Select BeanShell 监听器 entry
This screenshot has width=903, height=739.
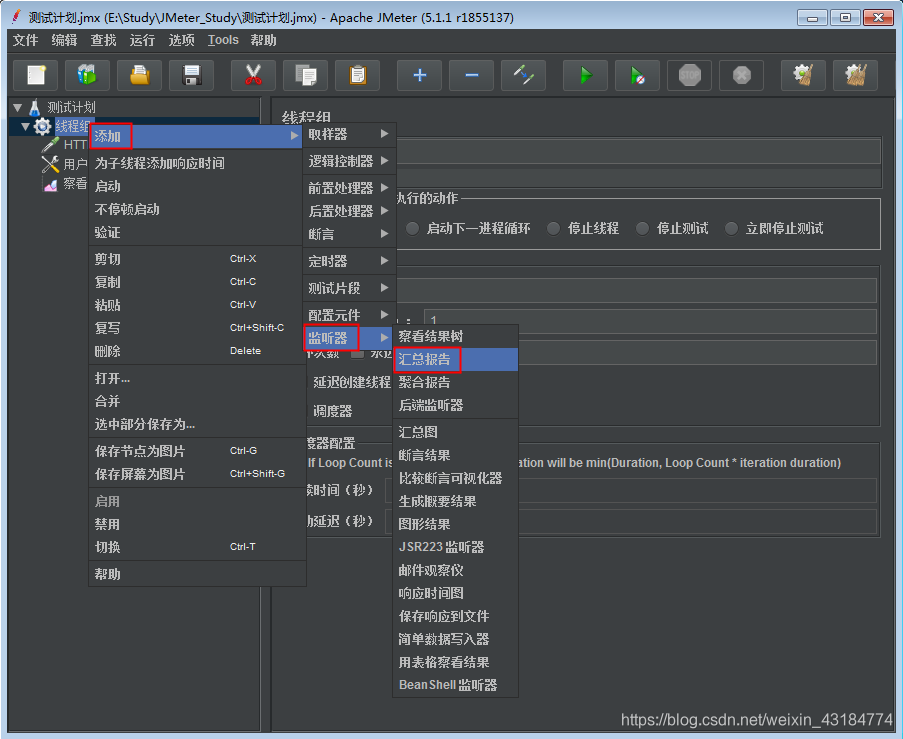pyautogui.click(x=456, y=685)
